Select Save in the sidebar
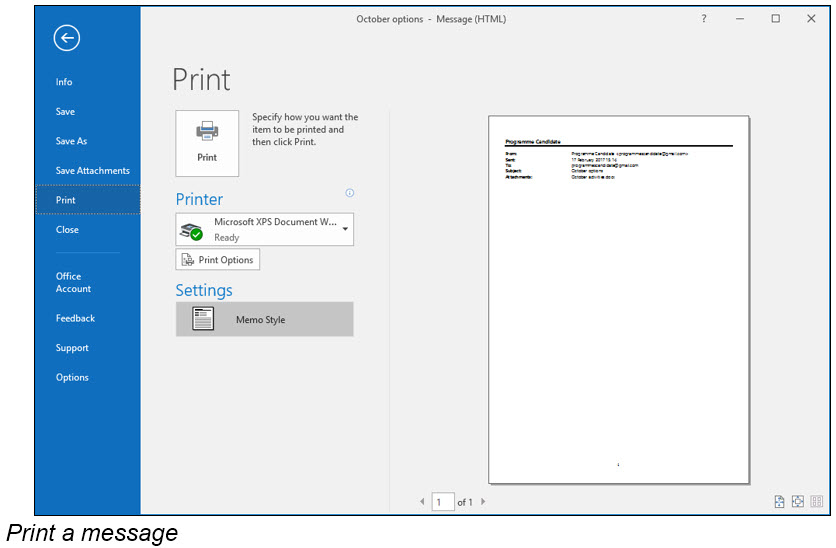This screenshot has height=548, width=836. (x=65, y=111)
